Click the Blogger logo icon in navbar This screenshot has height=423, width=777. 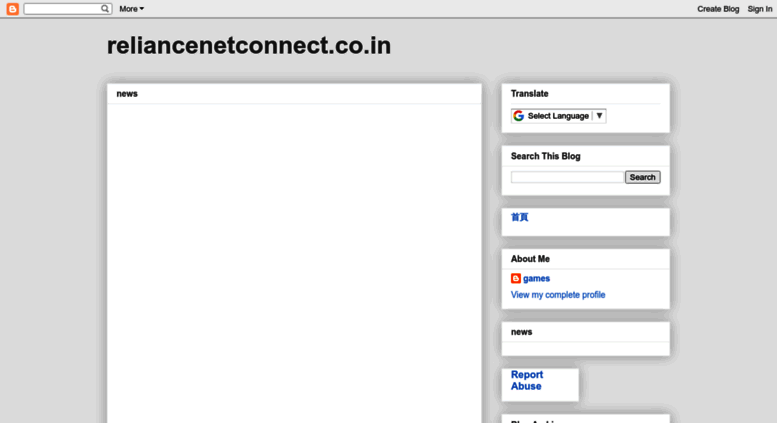pyautogui.click(x=12, y=9)
